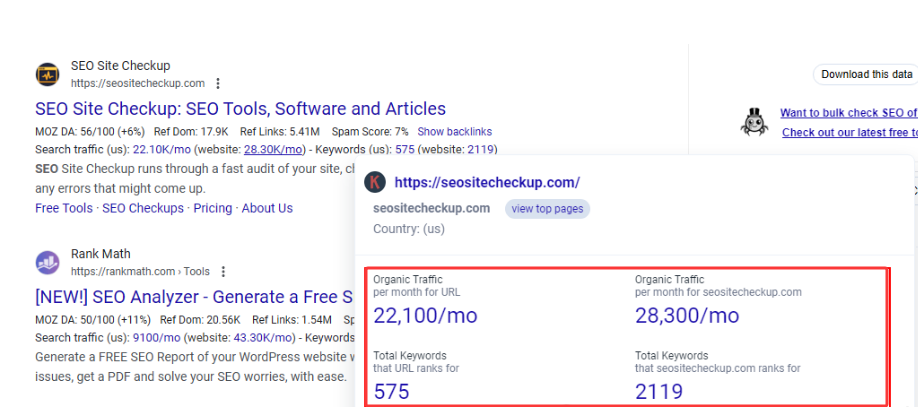Click the 9100/mo search traffic link

(157, 338)
